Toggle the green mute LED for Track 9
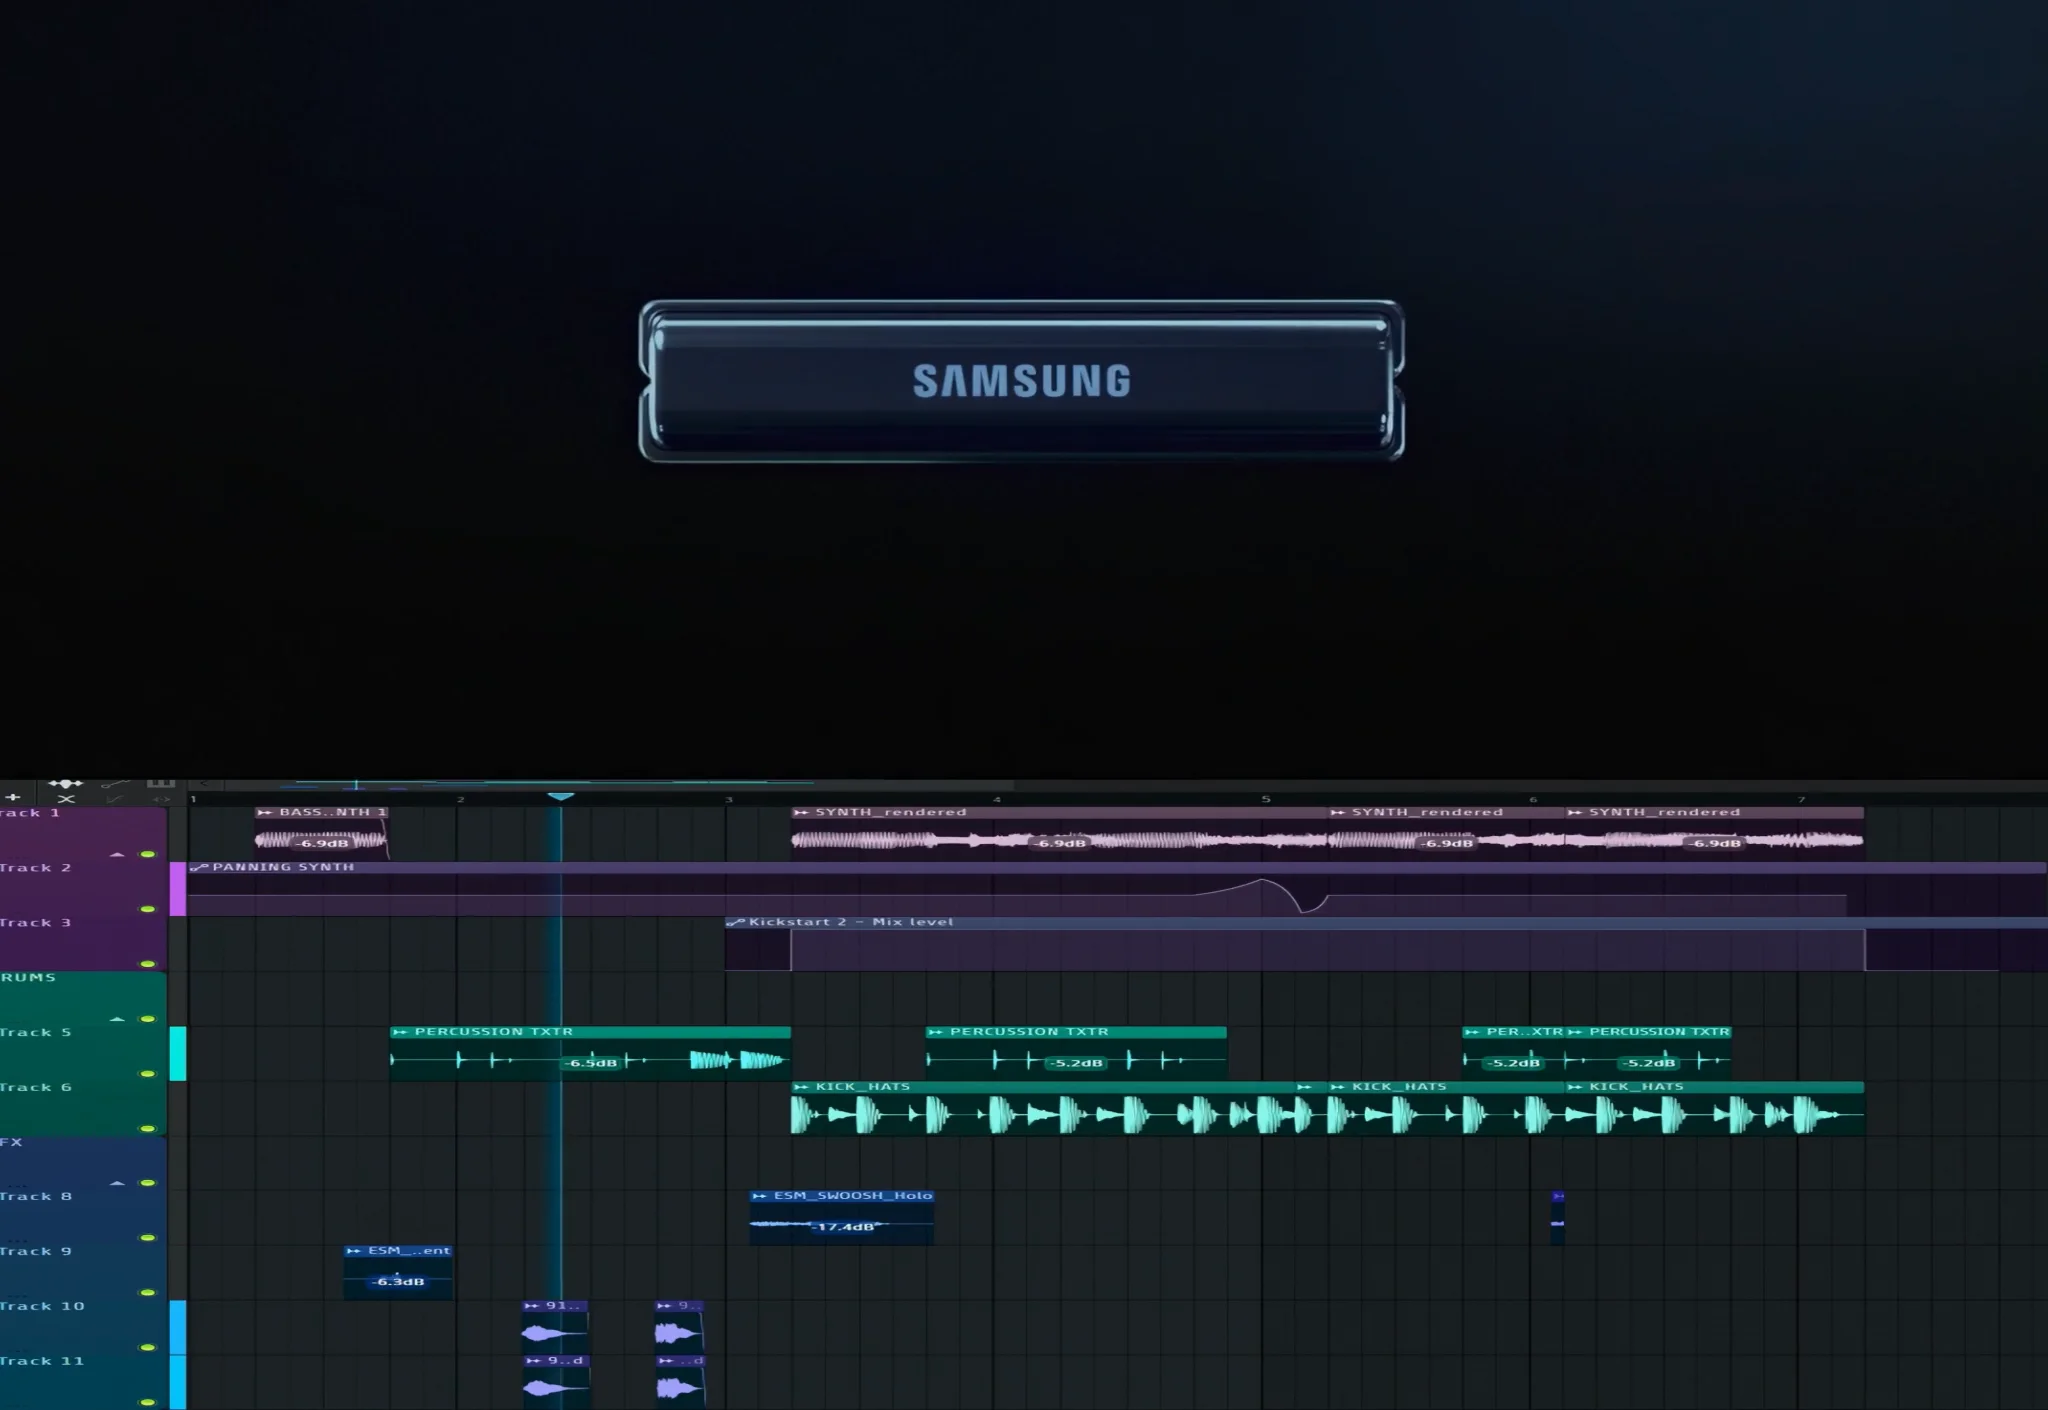This screenshot has width=2048, height=1410. pos(148,1292)
